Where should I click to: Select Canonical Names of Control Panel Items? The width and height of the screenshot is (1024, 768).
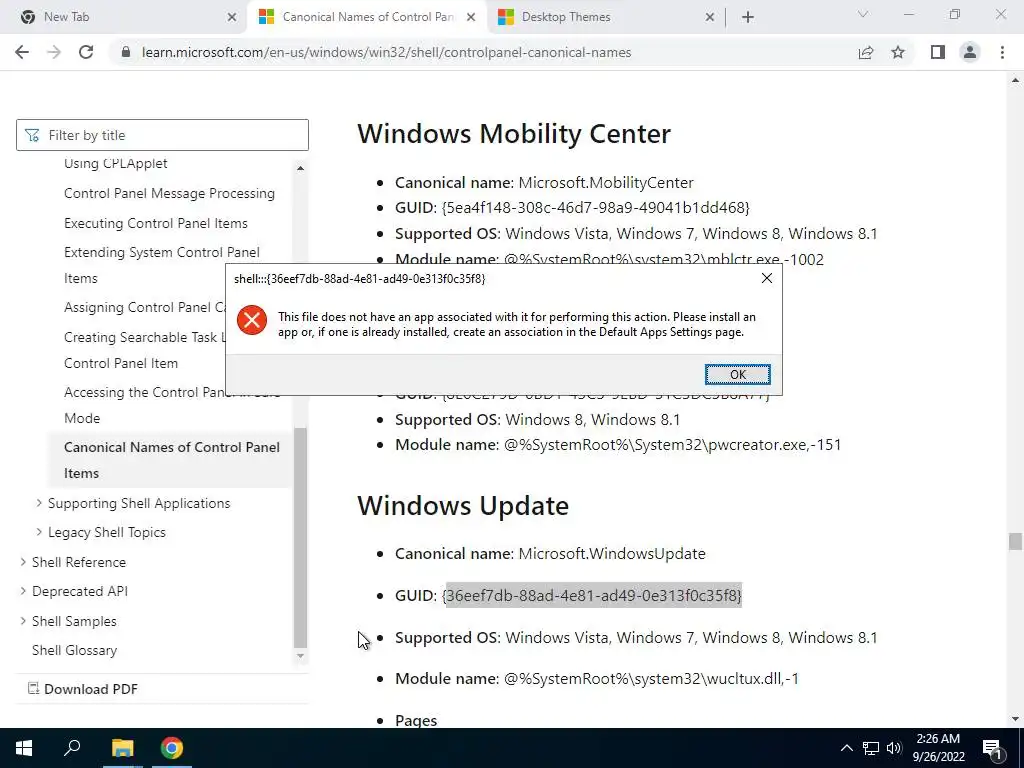172,460
